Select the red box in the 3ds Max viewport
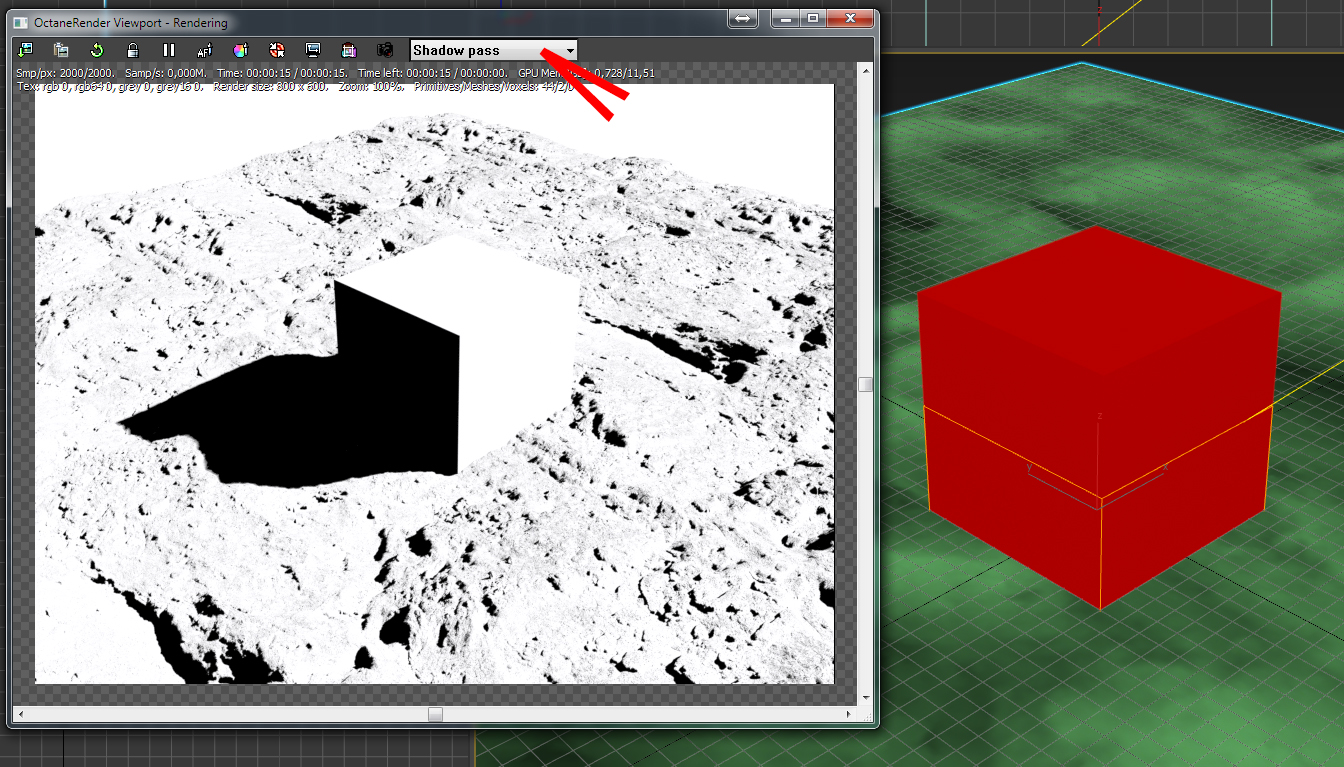Screen dimensions: 1344x767 tap(1099, 417)
